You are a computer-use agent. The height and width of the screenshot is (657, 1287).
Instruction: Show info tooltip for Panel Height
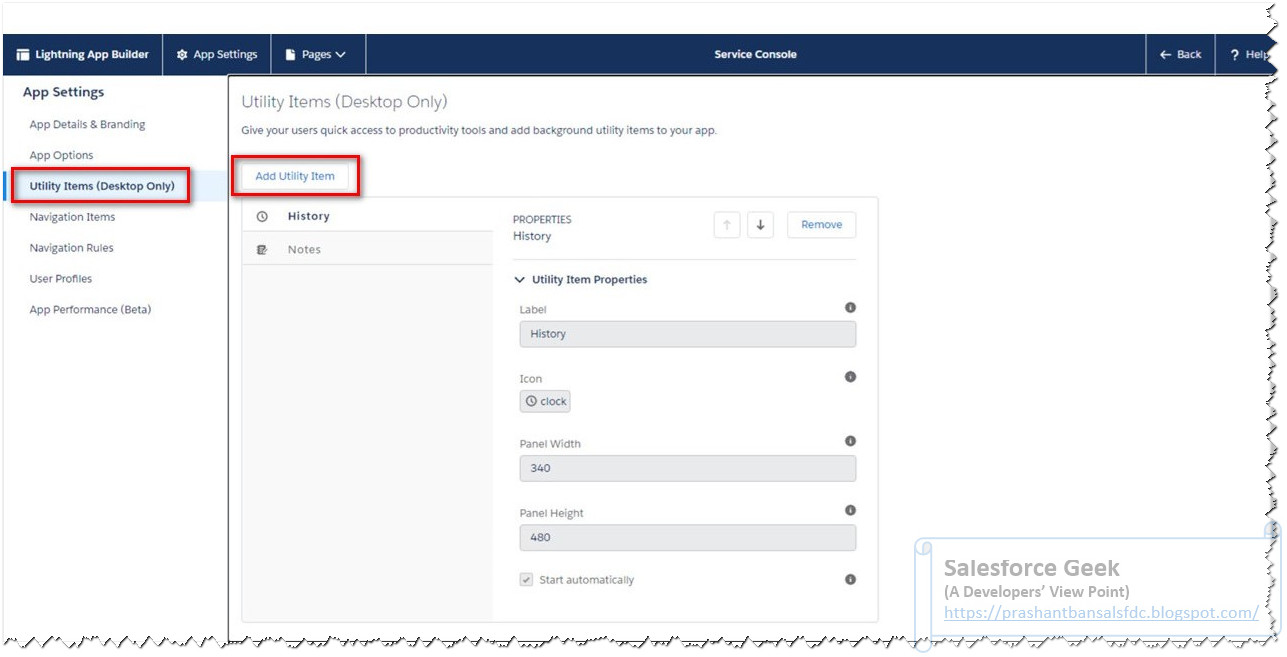point(850,510)
